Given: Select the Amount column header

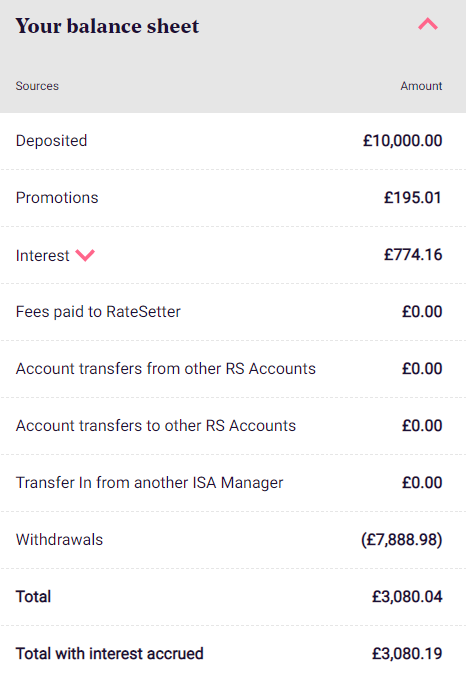Looking at the screenshot, I should (421, 86).
